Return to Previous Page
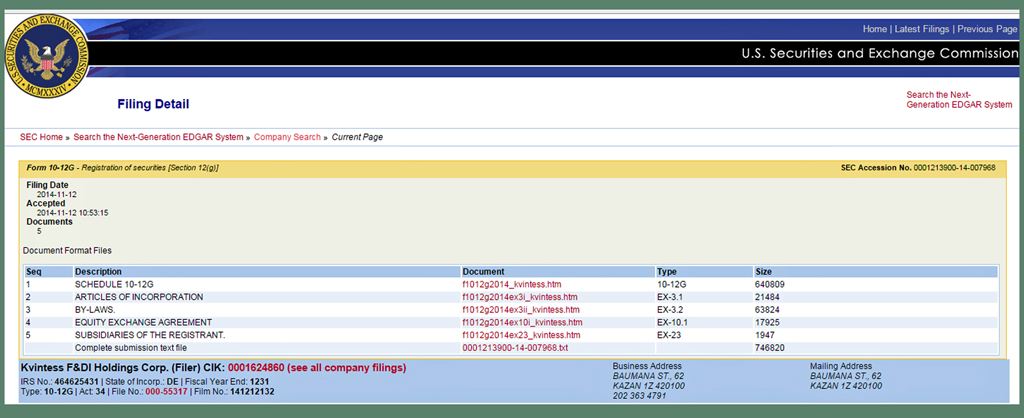The height and width of the screenshot is (418, 1024). tap(987, 29)
